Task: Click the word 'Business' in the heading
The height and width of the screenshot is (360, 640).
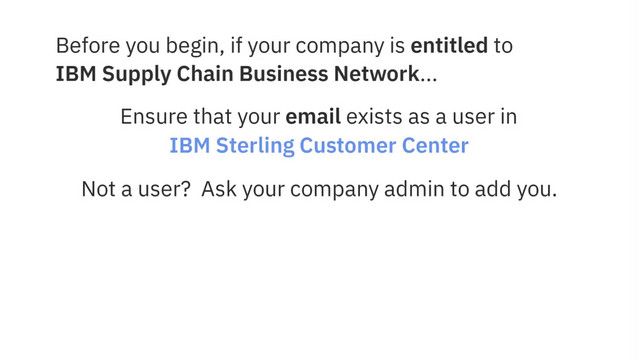Action: click(283, 74)
